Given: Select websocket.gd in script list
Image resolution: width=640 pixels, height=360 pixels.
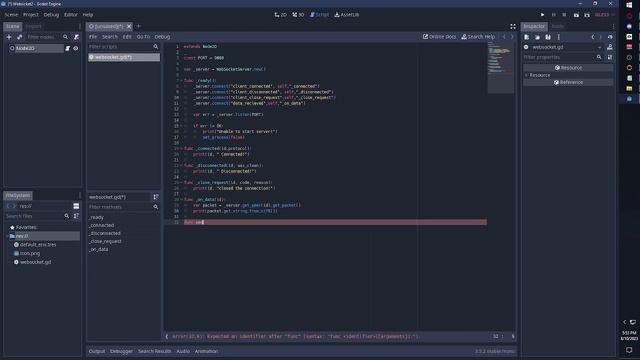Looking at the screenshot, I should click(124, 57).
